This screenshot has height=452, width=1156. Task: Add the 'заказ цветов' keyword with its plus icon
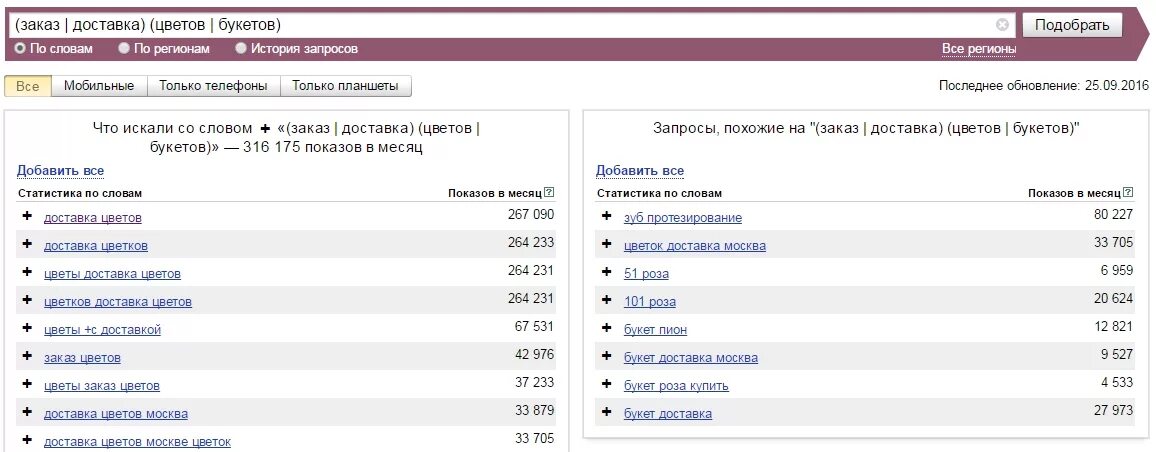[x=27, y=356]
